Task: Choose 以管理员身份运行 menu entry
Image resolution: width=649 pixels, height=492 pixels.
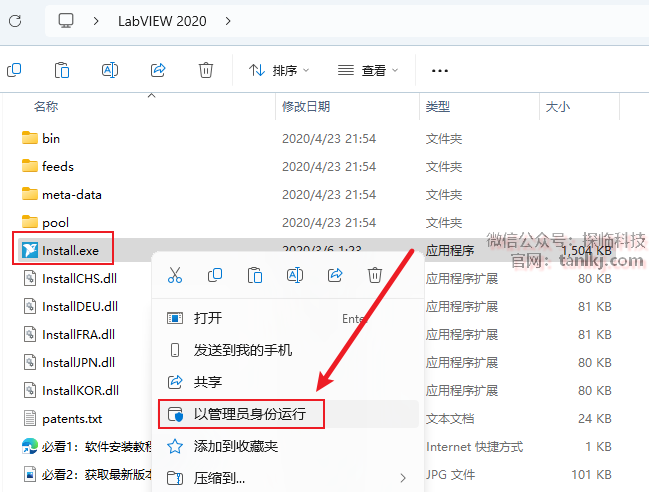Action: 289,414
